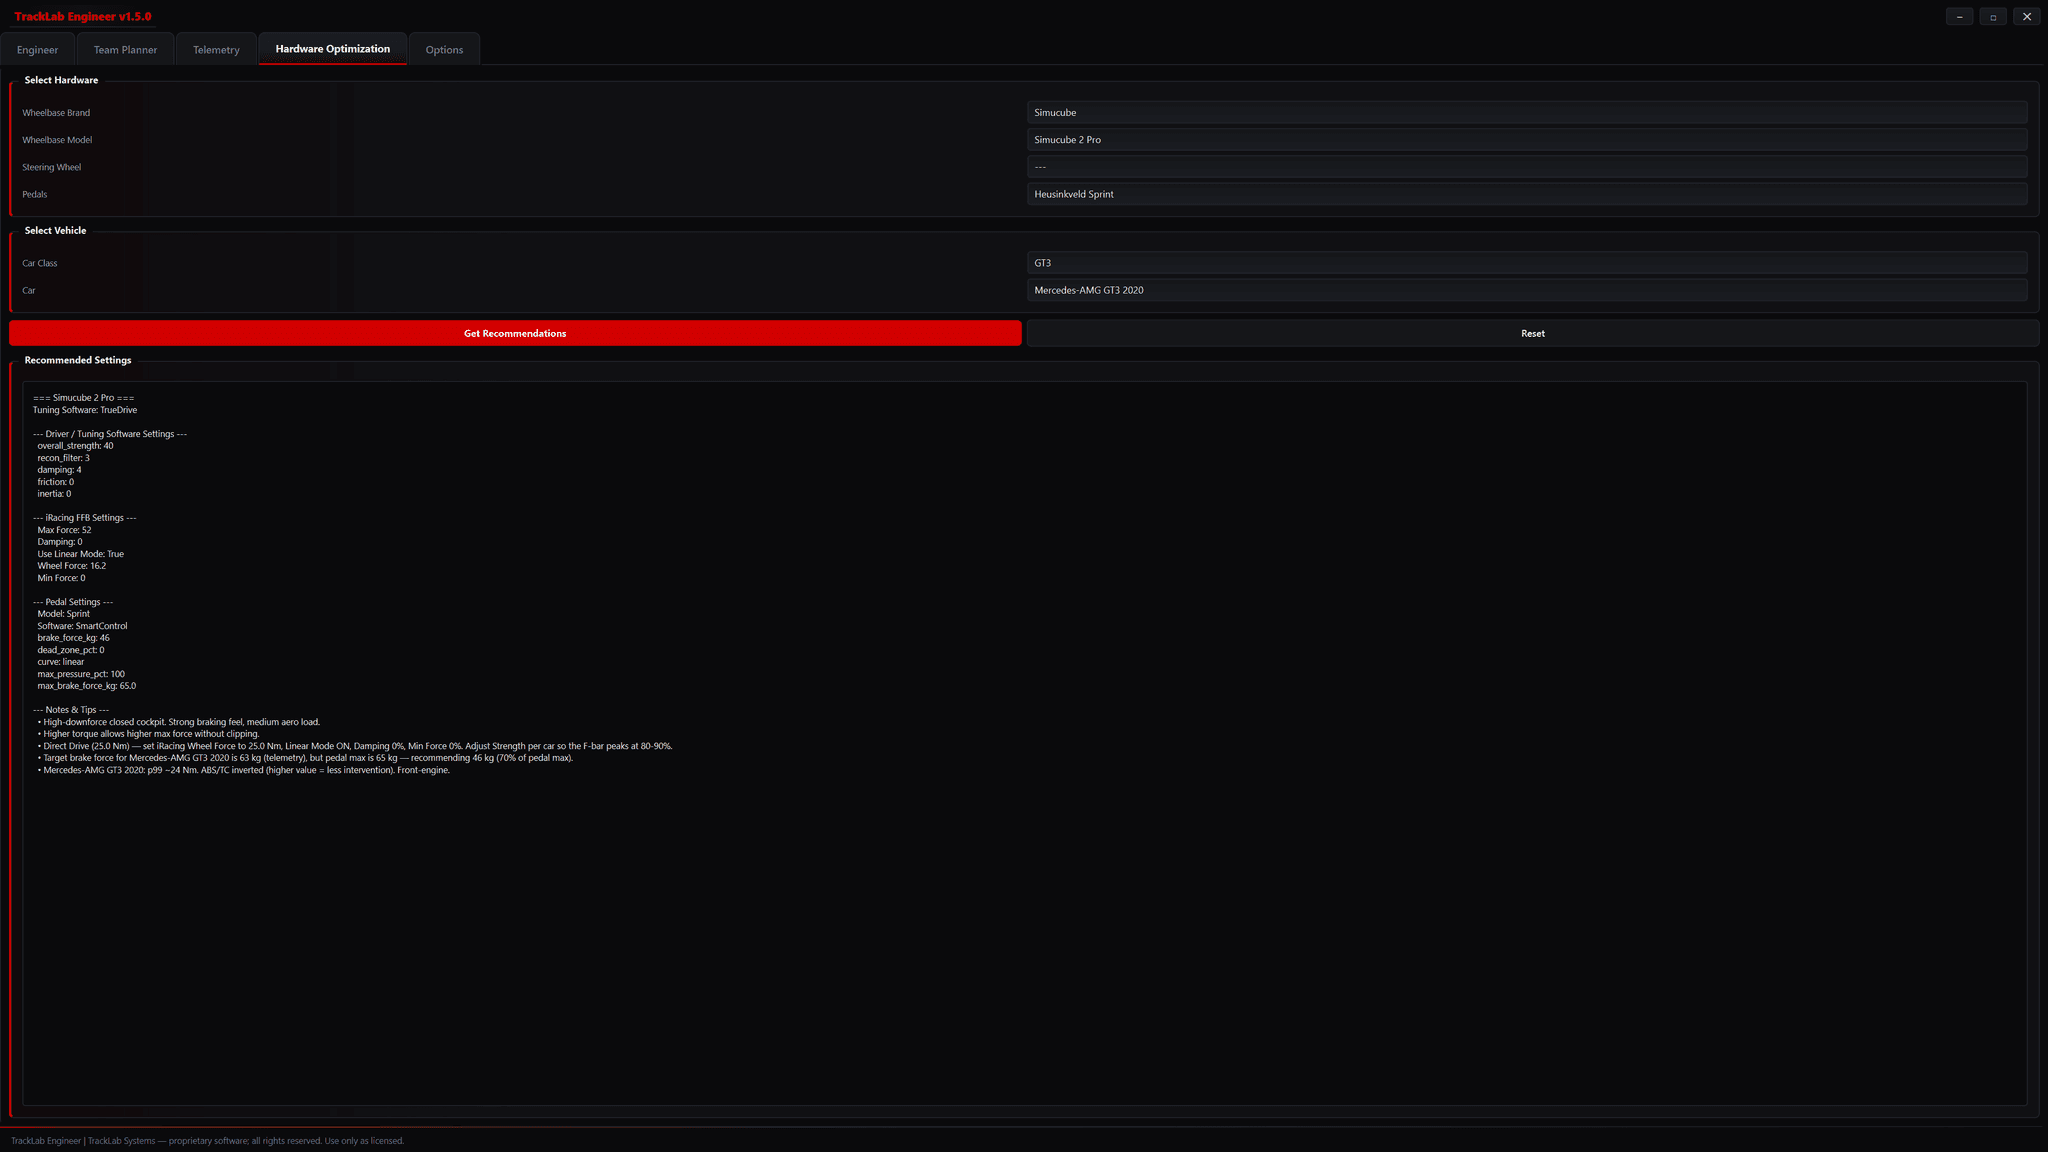The width and height of the screenshot is (2048, 1152).
Task: Open the Steering Wheel dropdown
Action: 1527,167
